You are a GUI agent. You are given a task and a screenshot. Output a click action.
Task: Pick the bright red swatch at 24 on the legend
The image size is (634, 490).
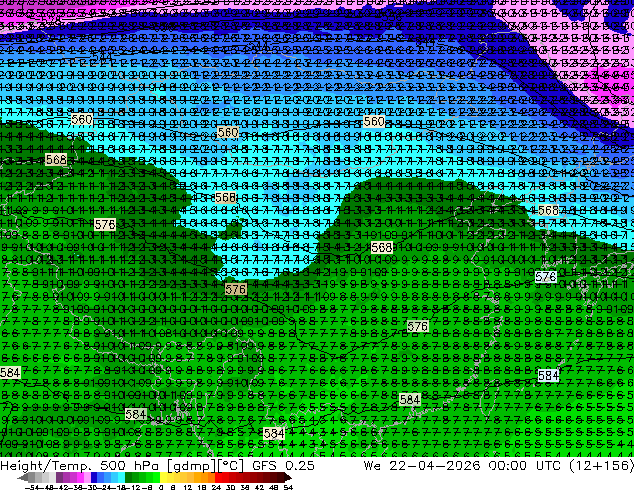pyautogui.click(x=218, y=478)
